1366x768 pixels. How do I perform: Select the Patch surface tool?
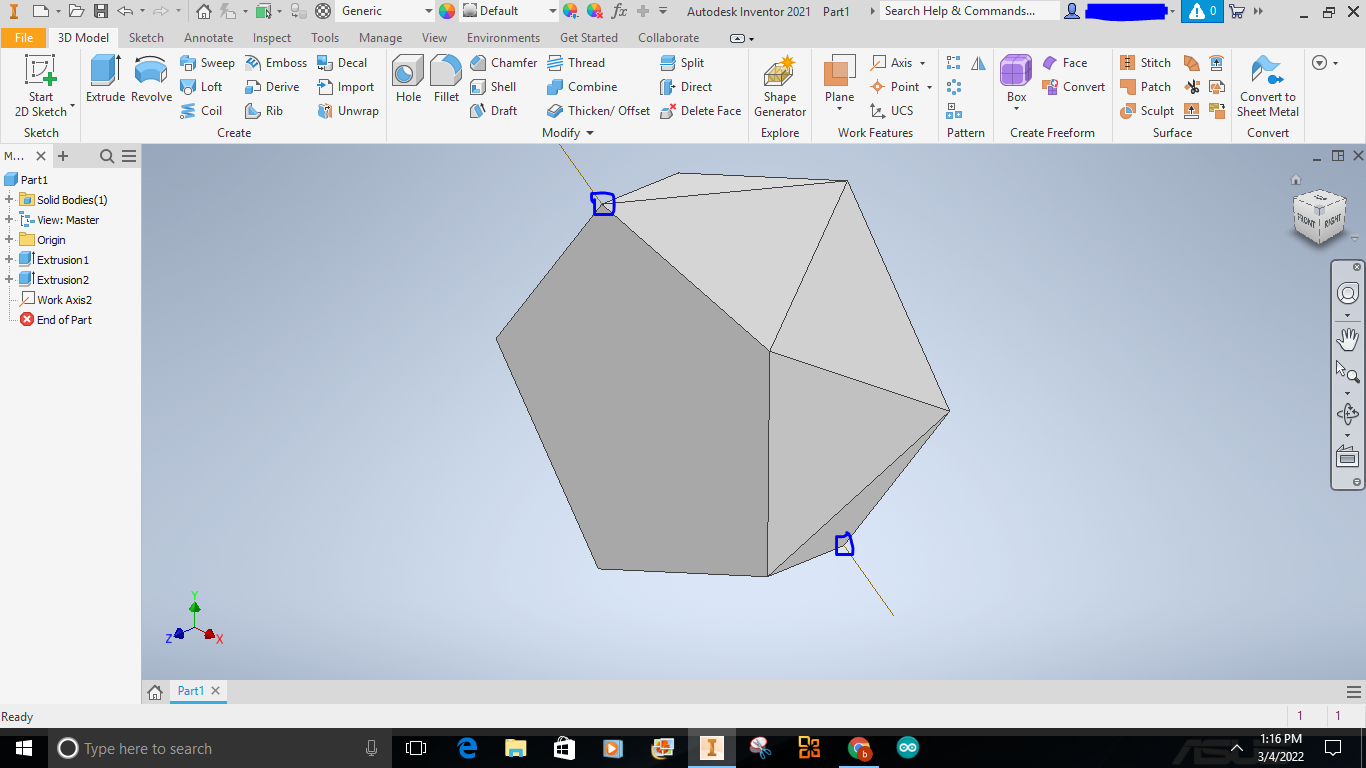(1145, 86)
